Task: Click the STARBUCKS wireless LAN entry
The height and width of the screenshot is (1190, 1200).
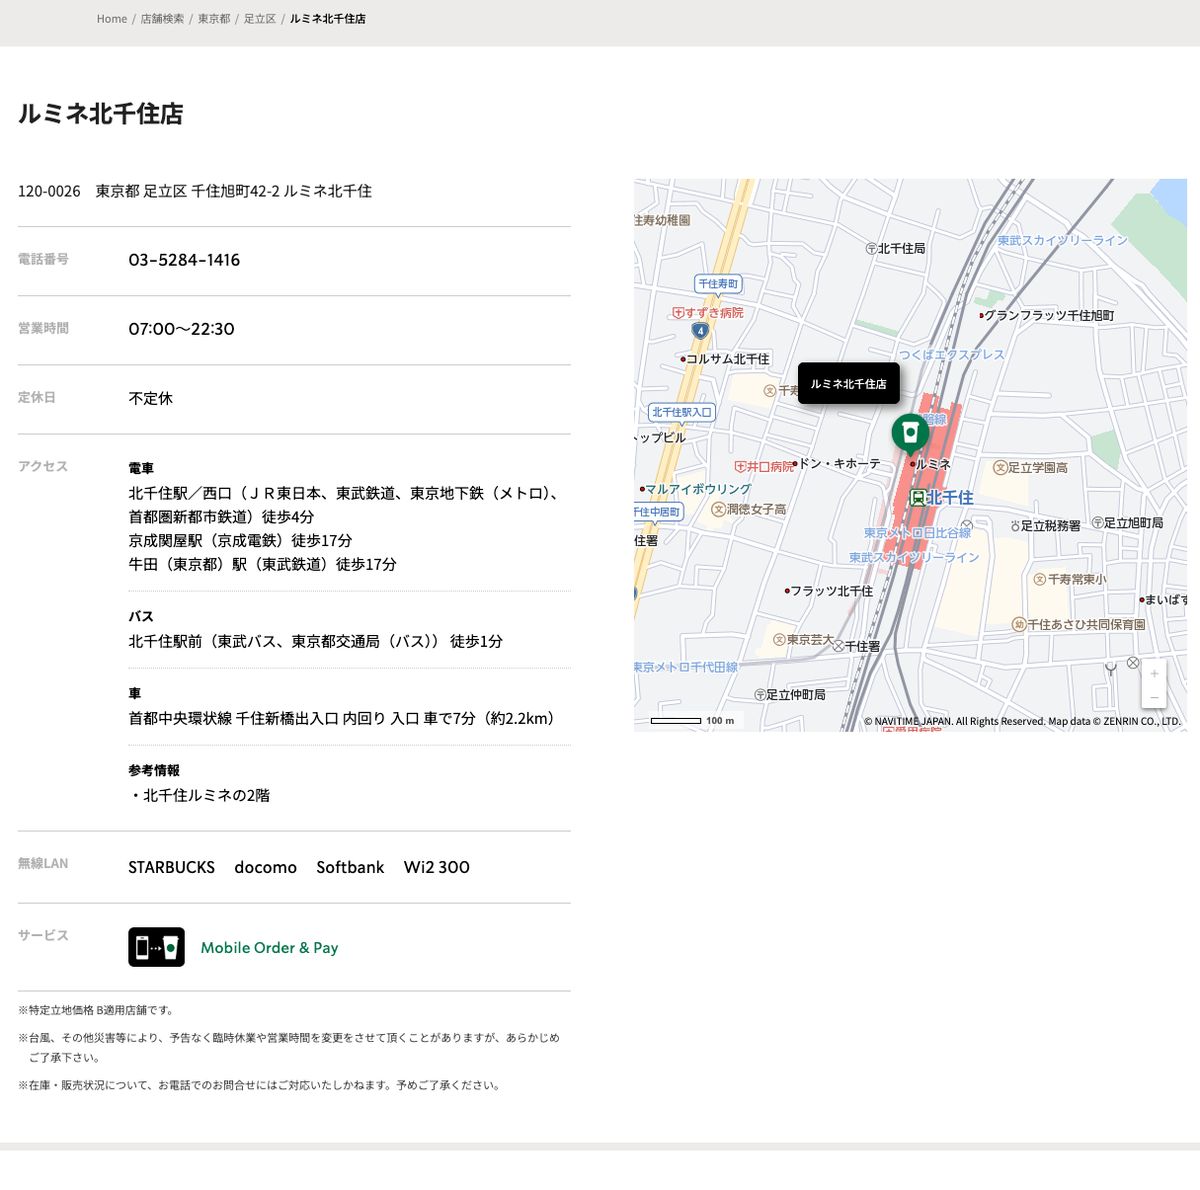Action: pyautogui.click(x=171, y=867)
